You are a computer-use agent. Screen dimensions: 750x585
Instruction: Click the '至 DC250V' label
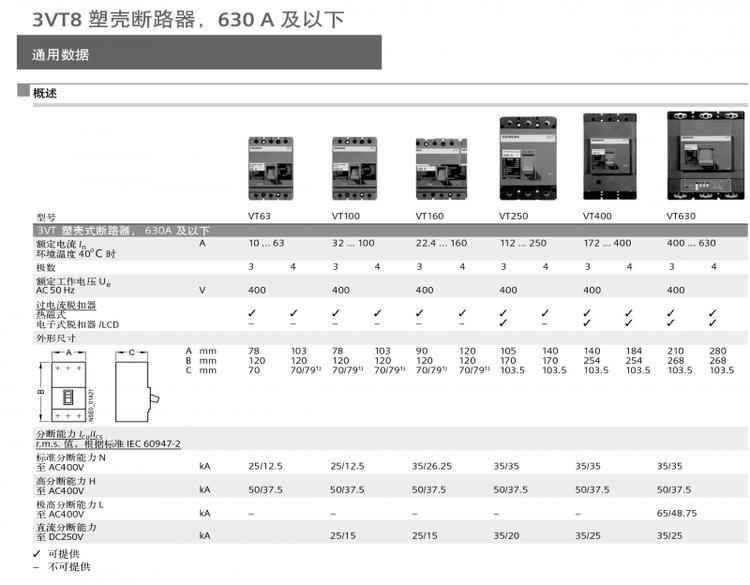60,537
